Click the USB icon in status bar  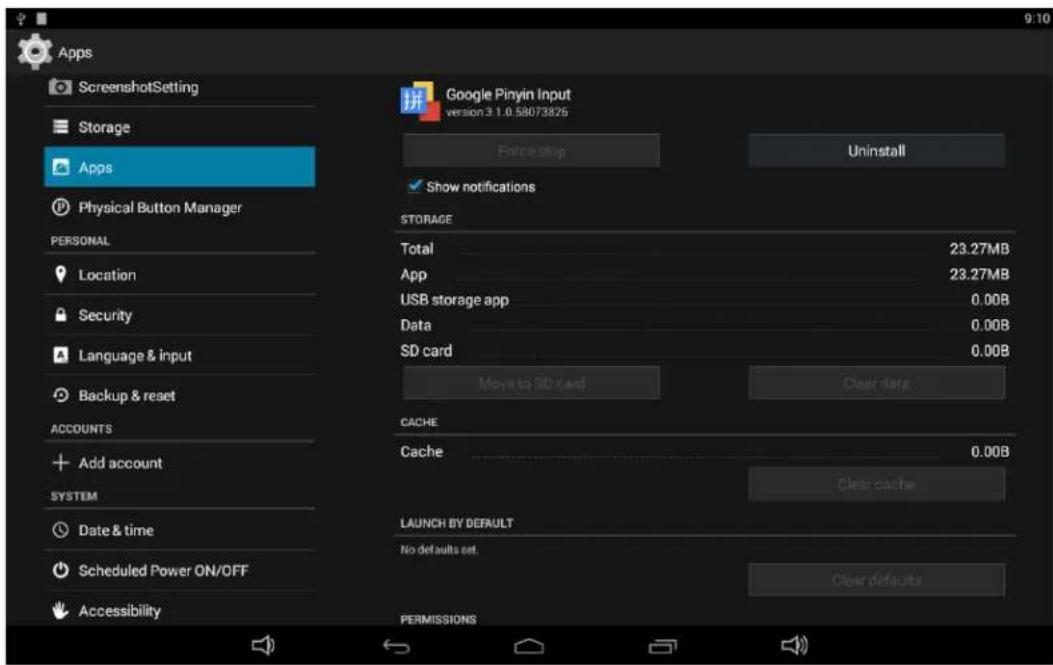coord(21,19)
